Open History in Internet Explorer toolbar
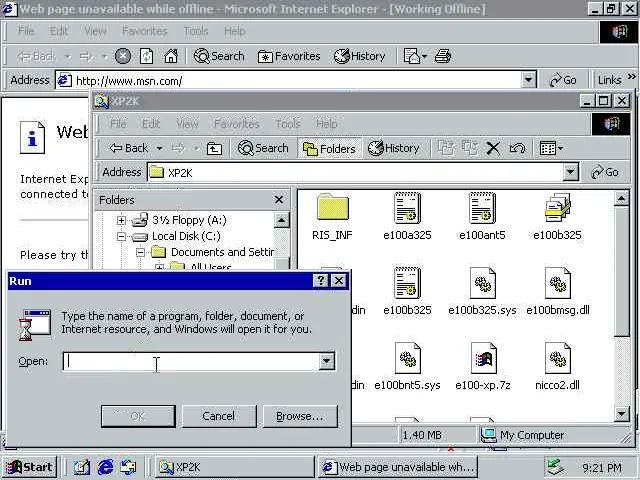Viewport: 640px width, 480px height. (x=360, y=56)
